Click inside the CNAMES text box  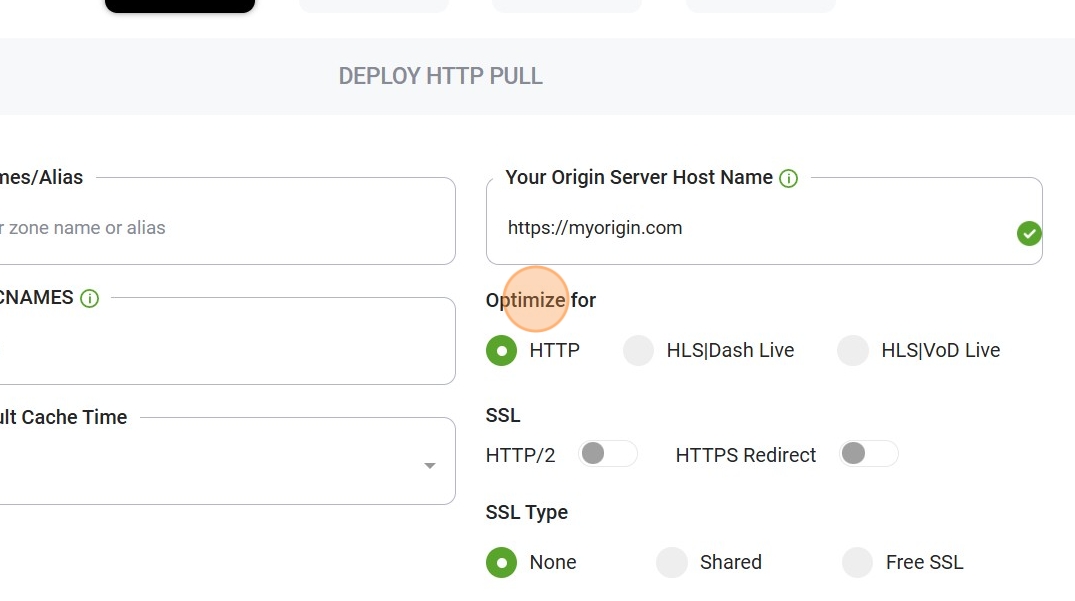point(227,341)
